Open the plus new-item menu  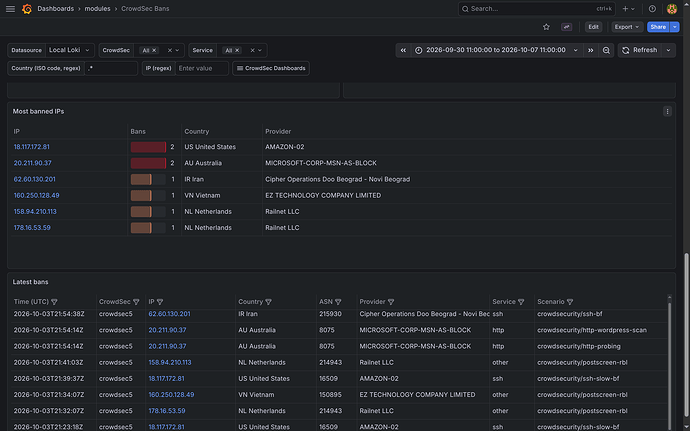[628, 9]
